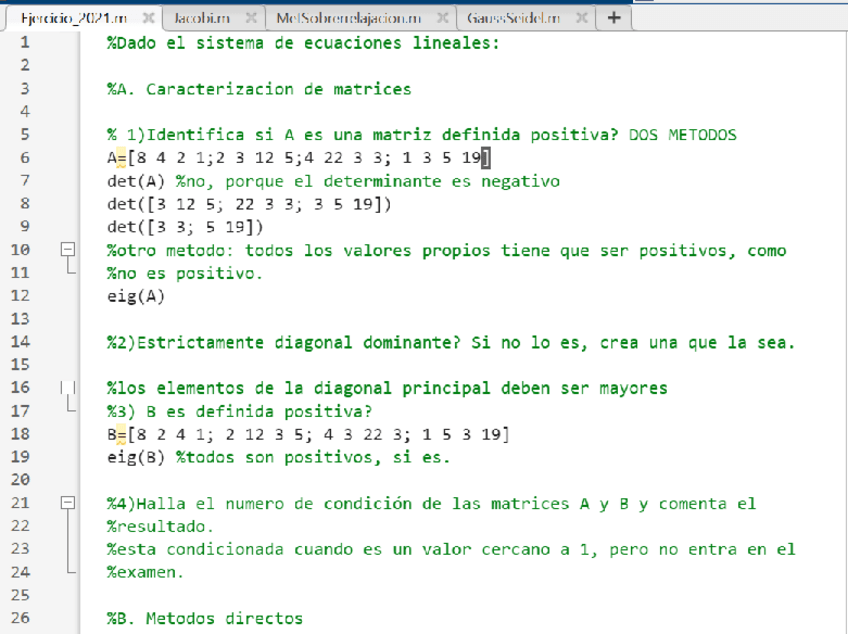Click the '%B. Metodos directos' comment line
Image resolution: width=848 pixels, height=634 pixels.
pyautogui.click(x=204, y=618)
